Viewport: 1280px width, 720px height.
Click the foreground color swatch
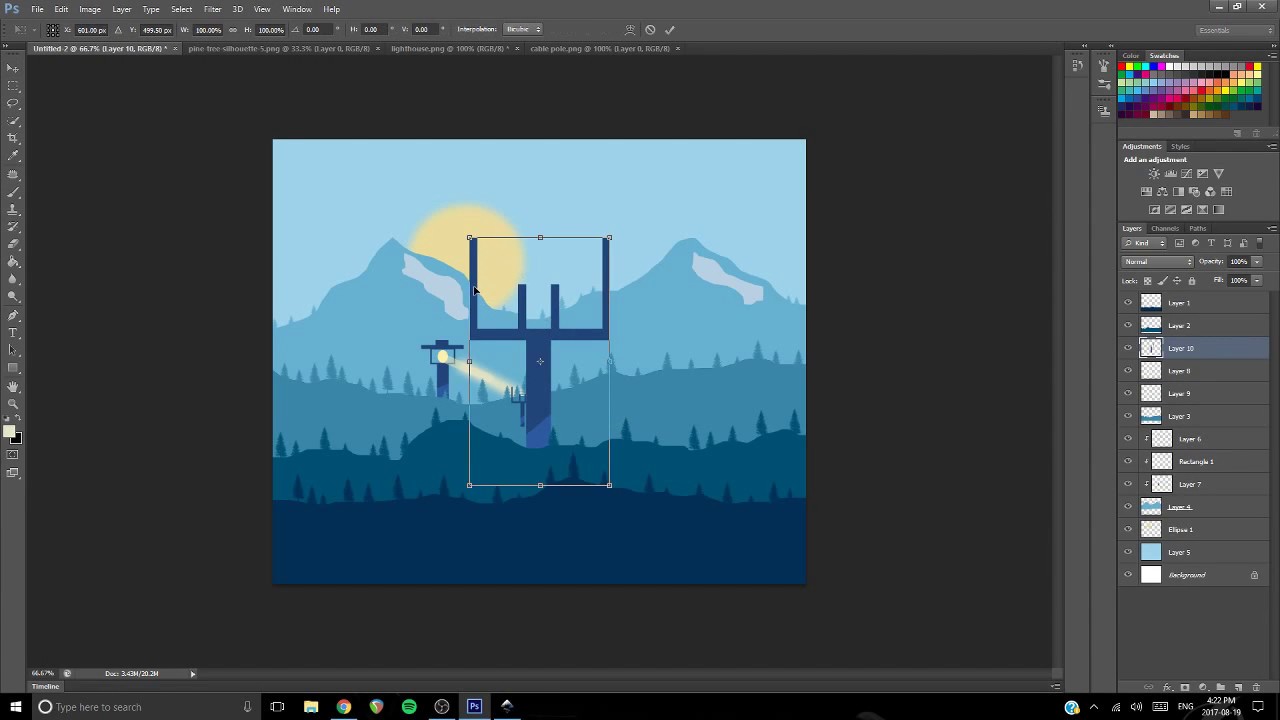[x=9, y=432]
